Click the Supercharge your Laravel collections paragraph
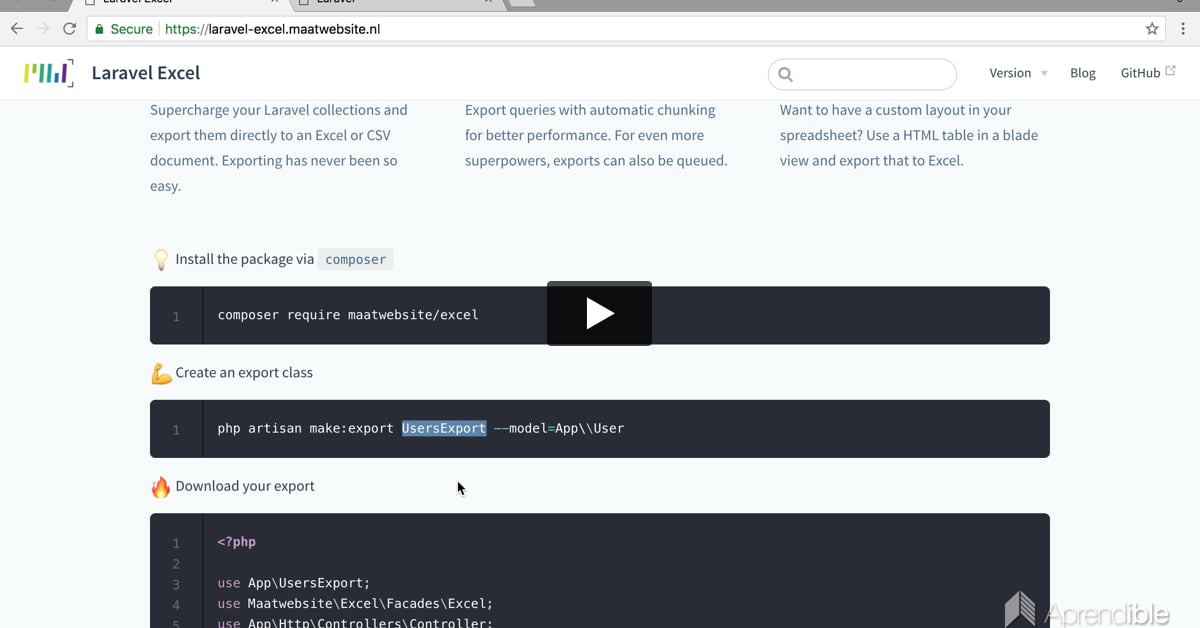The width and height of the screenshot is (1200, 628). [279, 148]
